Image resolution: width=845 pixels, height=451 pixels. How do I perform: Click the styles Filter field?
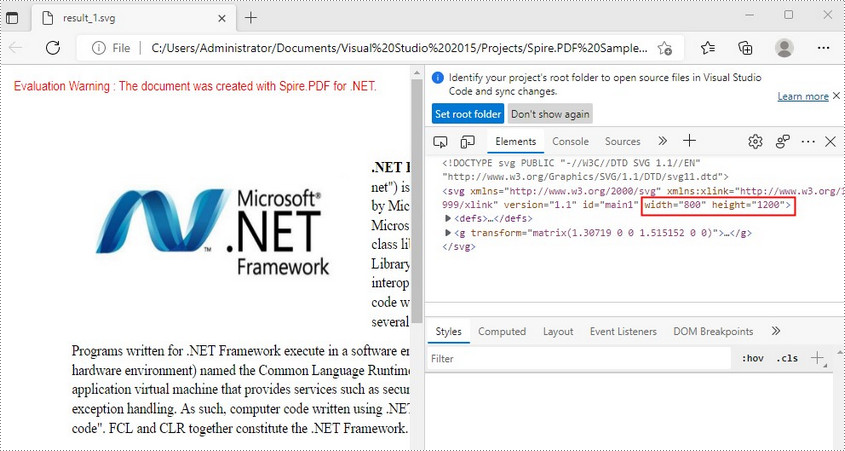[x=579, y=359]
